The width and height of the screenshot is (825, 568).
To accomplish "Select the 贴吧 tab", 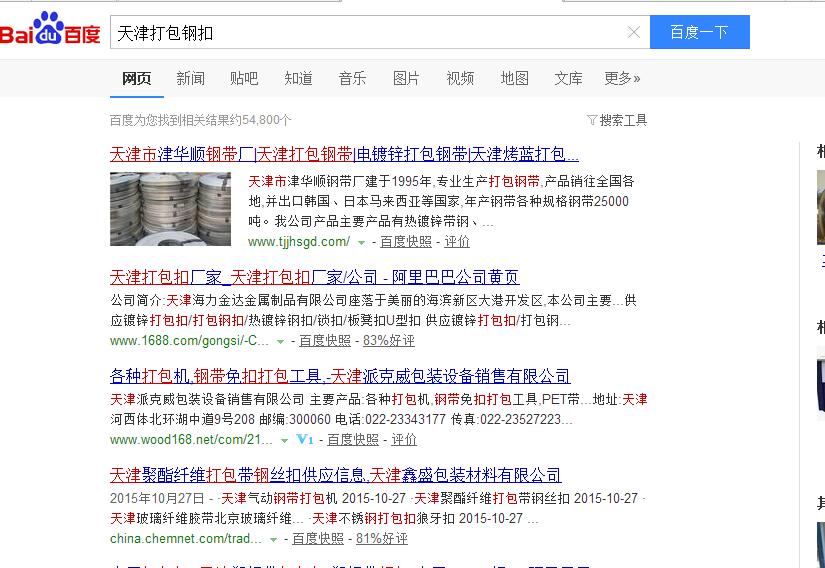I will pyautogui.click(x=244, y=78).
